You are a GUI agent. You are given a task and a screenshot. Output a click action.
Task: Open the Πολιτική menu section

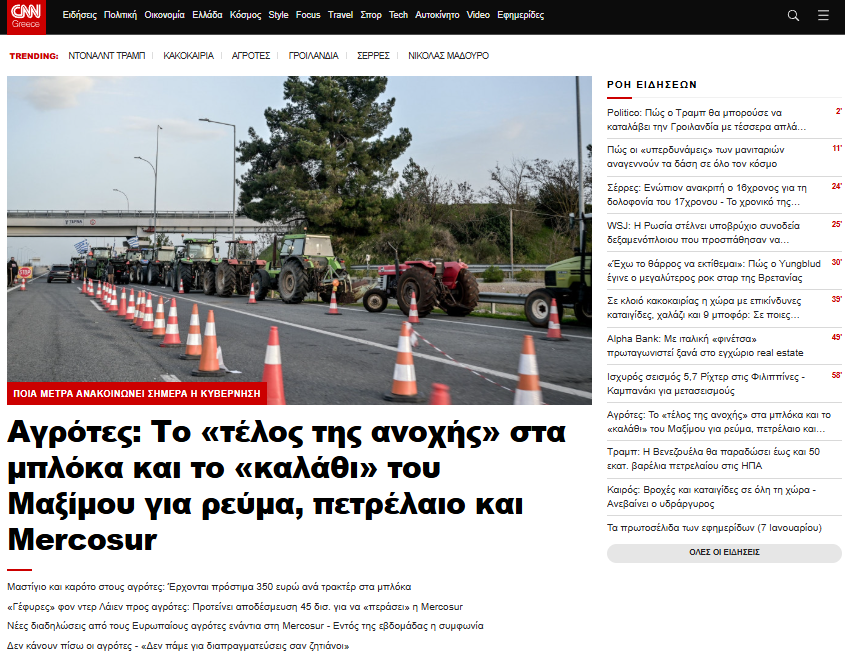click(x=120, y=16)
